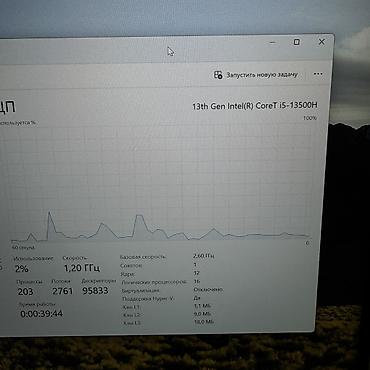The image size is (370, 370).
Task: Click the speed value '1,20 ГГц'
Action: (x=82, y=268)
